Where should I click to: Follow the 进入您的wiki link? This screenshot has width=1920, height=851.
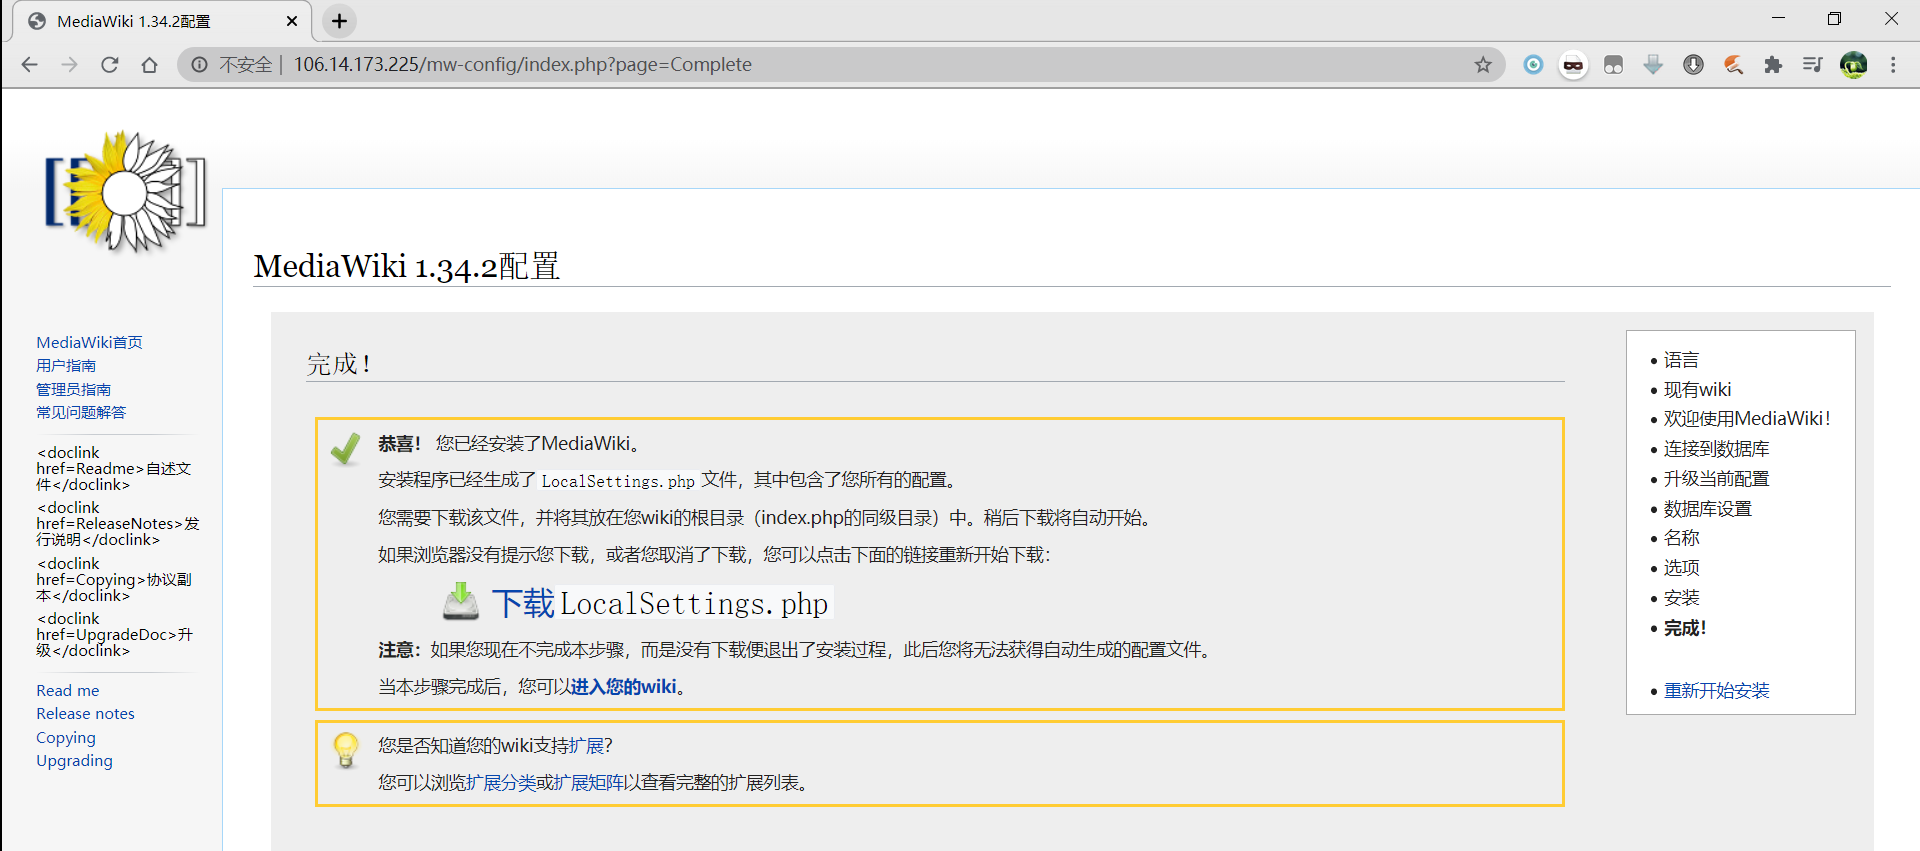623,687
